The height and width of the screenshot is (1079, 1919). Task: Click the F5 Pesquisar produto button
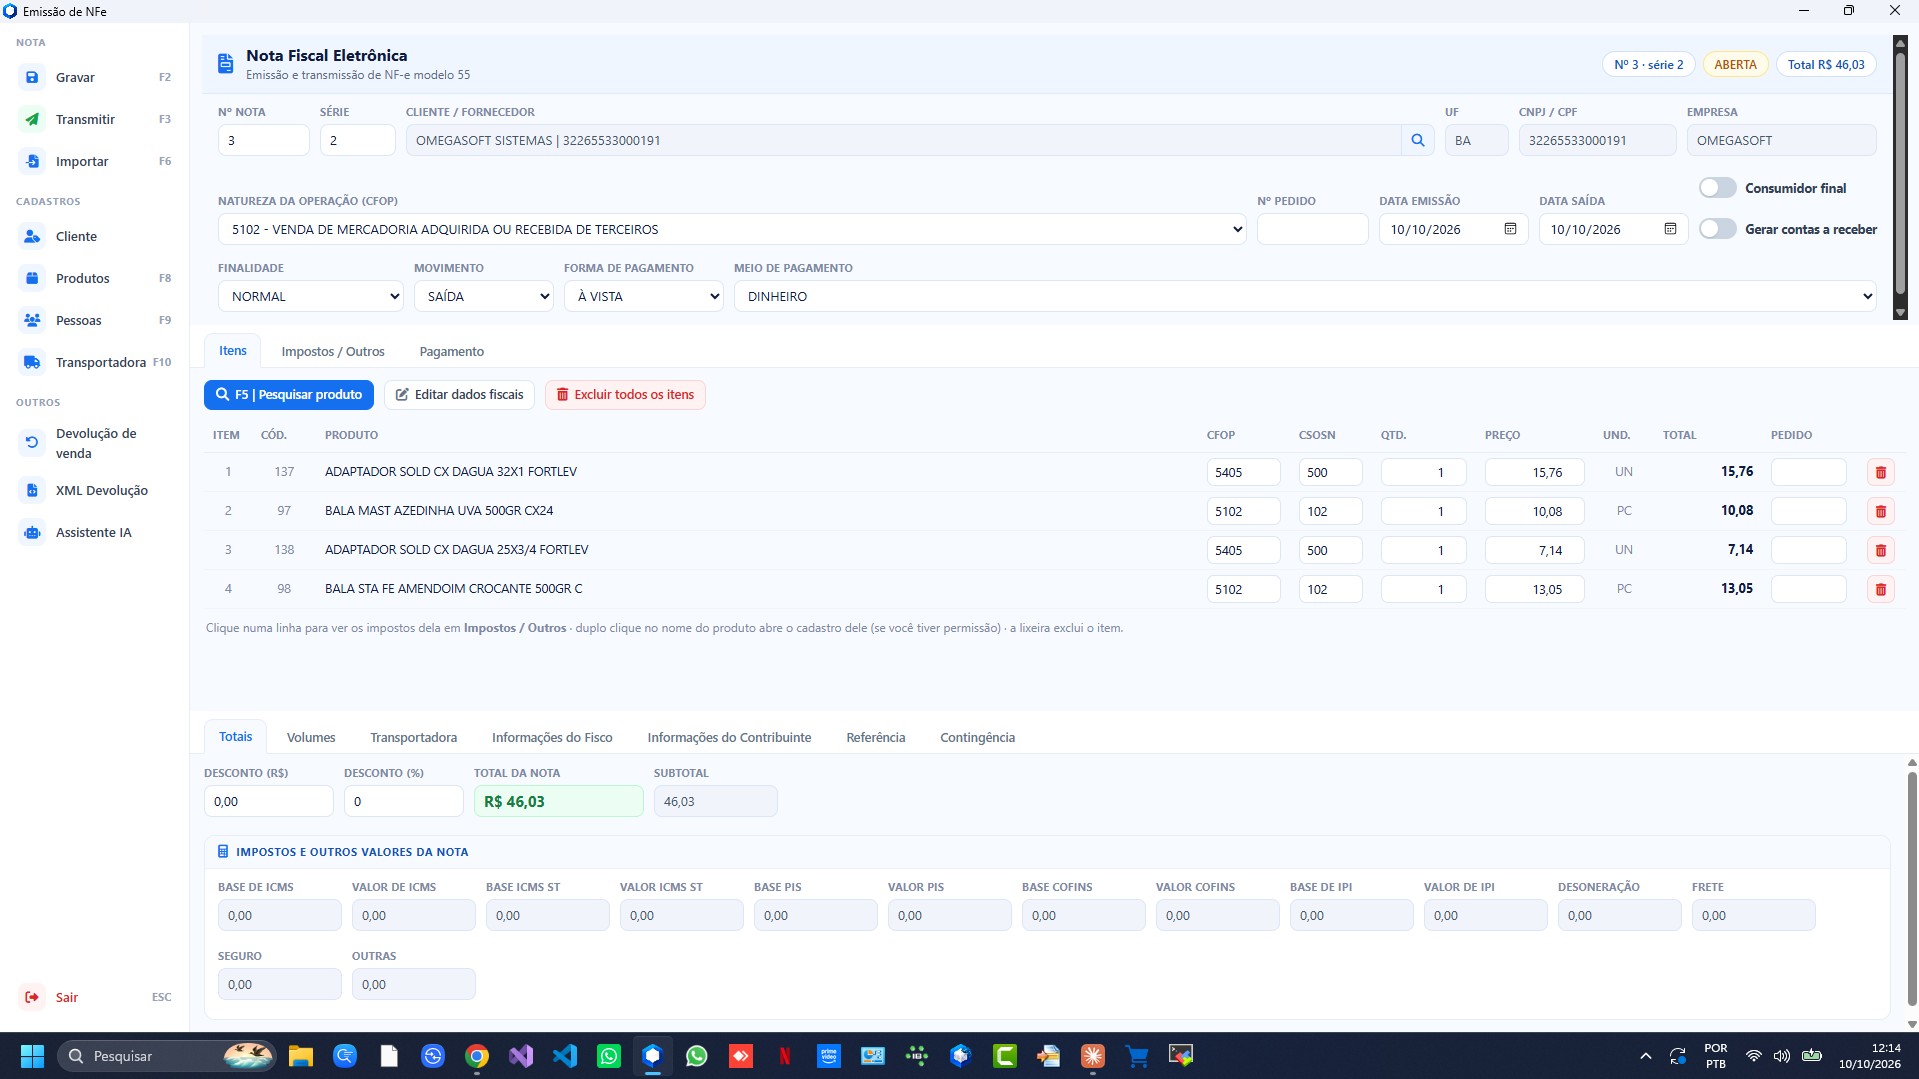click(289, 394)
